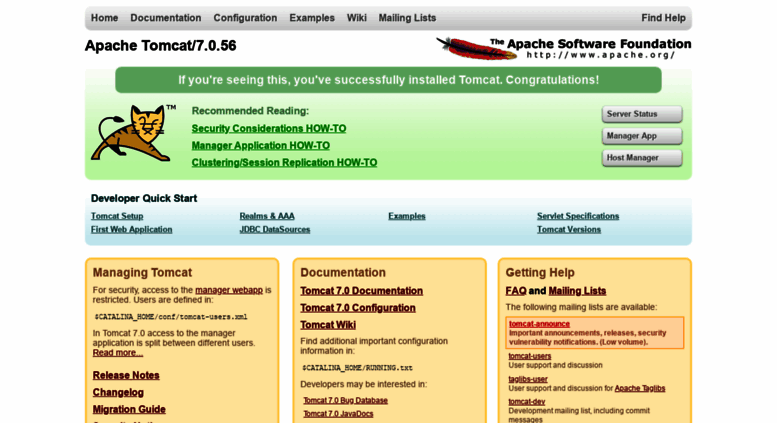Image resolution: width=777 pixels, height=423 pixels.
Task: Open the tomcat-announce mailing list link
Action: (x=539, y=324)
